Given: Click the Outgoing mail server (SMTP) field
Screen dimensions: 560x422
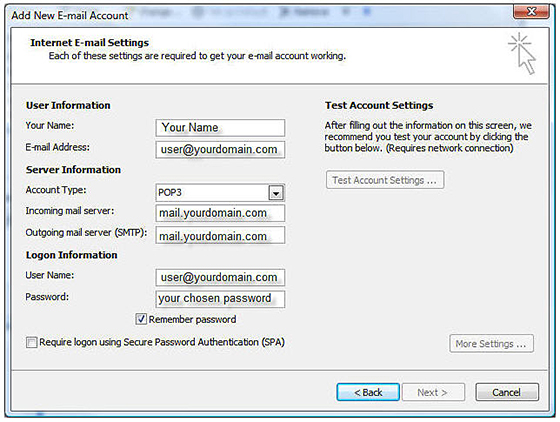Looking at the screenshot, I should (x=220, y=235).
